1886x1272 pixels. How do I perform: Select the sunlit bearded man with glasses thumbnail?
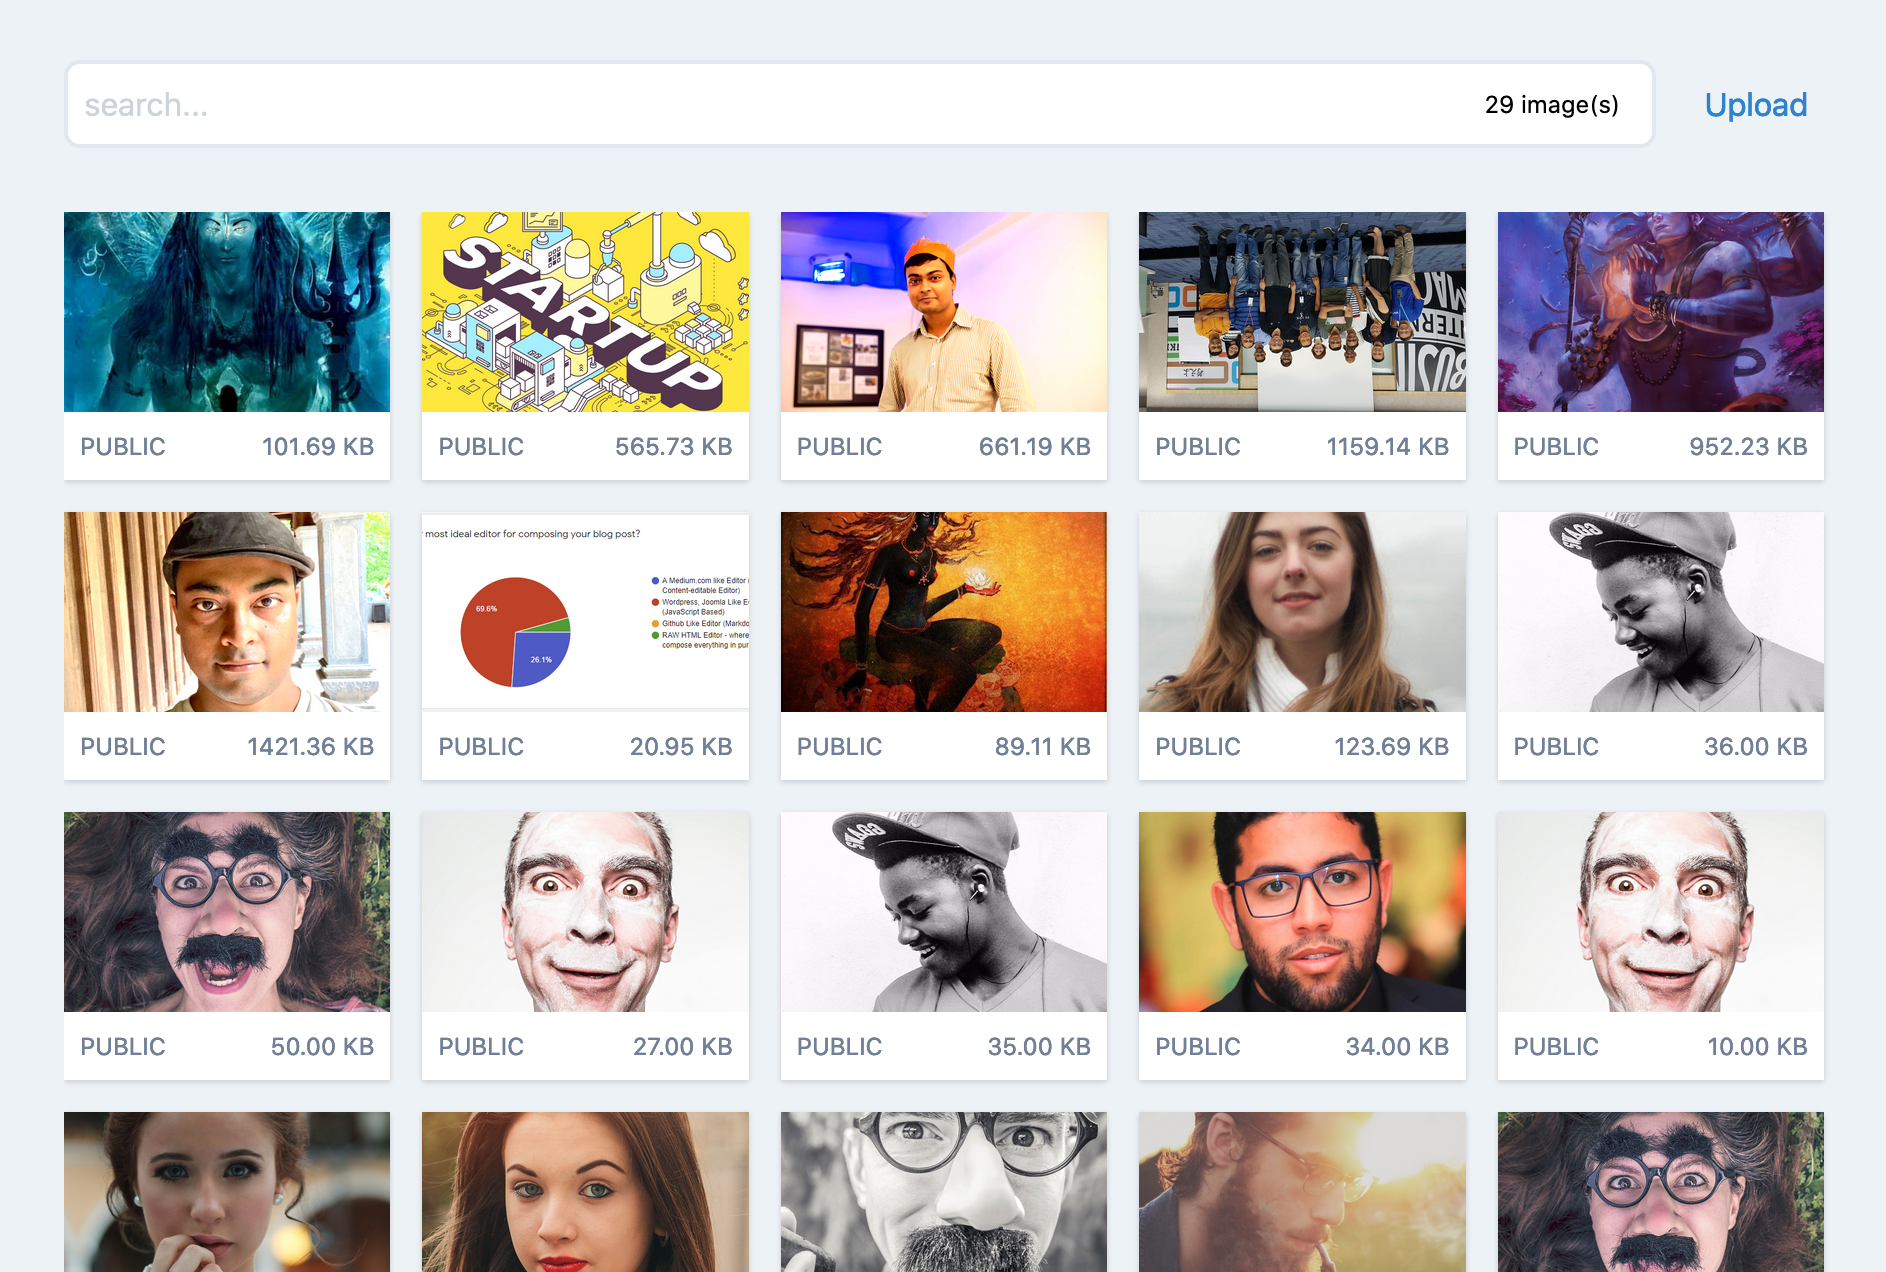pyautogui.click(x=1302, y=1192)
